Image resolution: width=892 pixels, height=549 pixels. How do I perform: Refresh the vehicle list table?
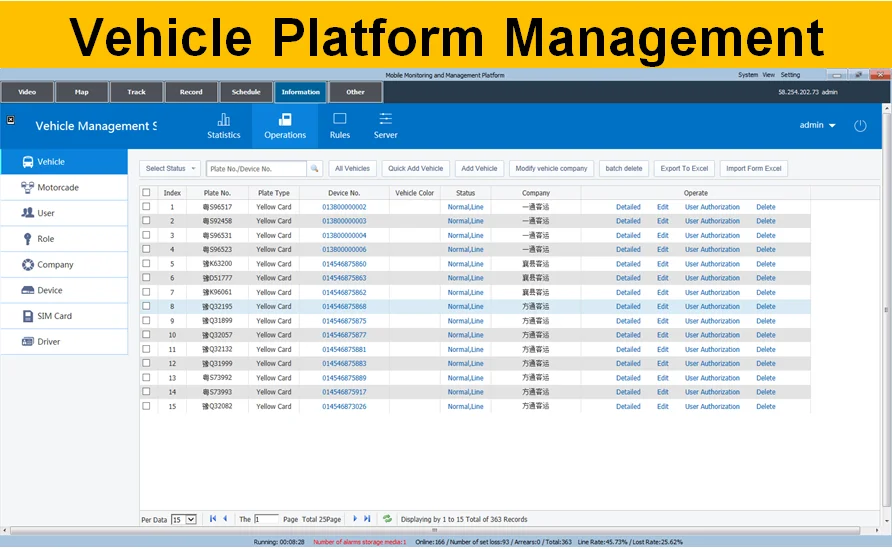(x=387, y=519)
